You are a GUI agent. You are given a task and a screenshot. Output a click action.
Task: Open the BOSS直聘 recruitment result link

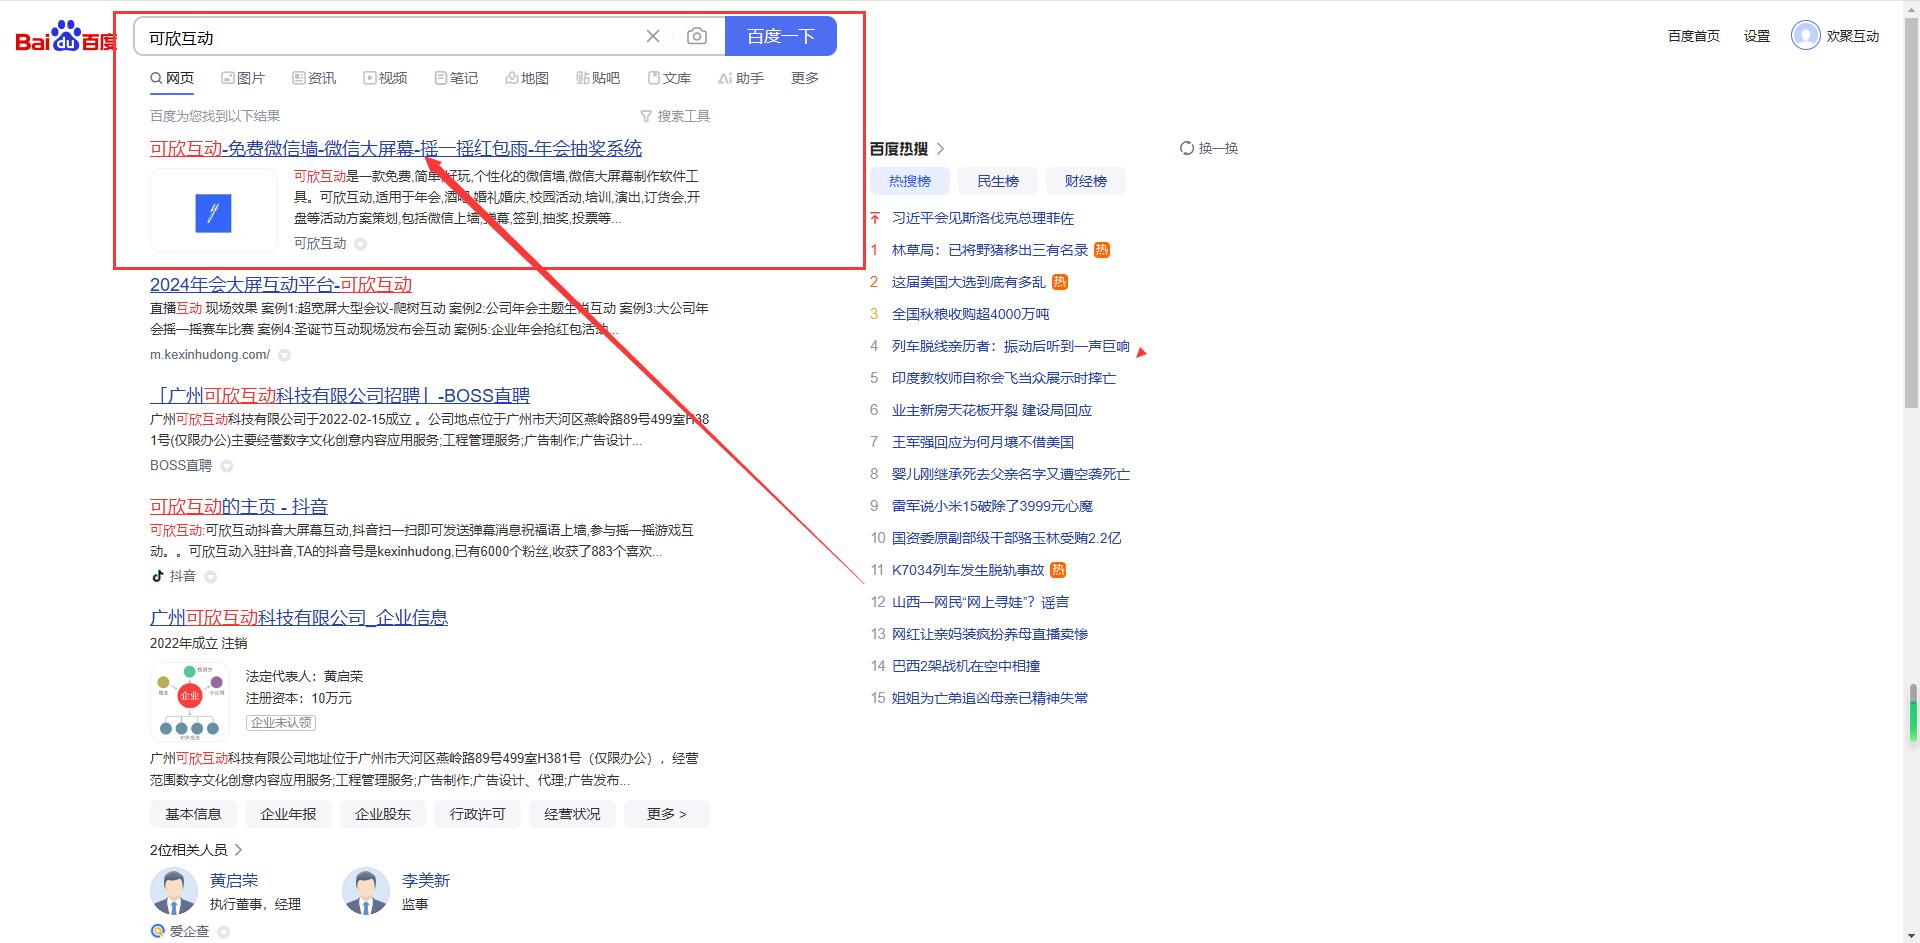(340, 395)
